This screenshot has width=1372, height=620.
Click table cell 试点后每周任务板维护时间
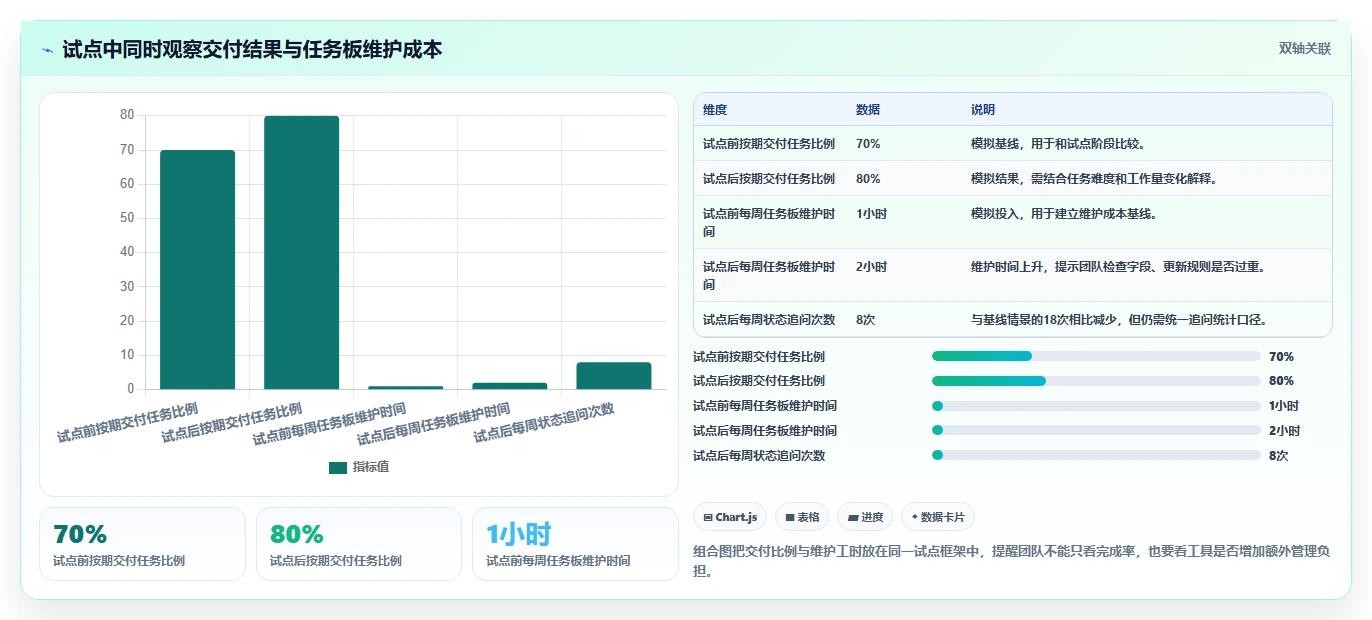pyautogui.click(x=770, y=275)
